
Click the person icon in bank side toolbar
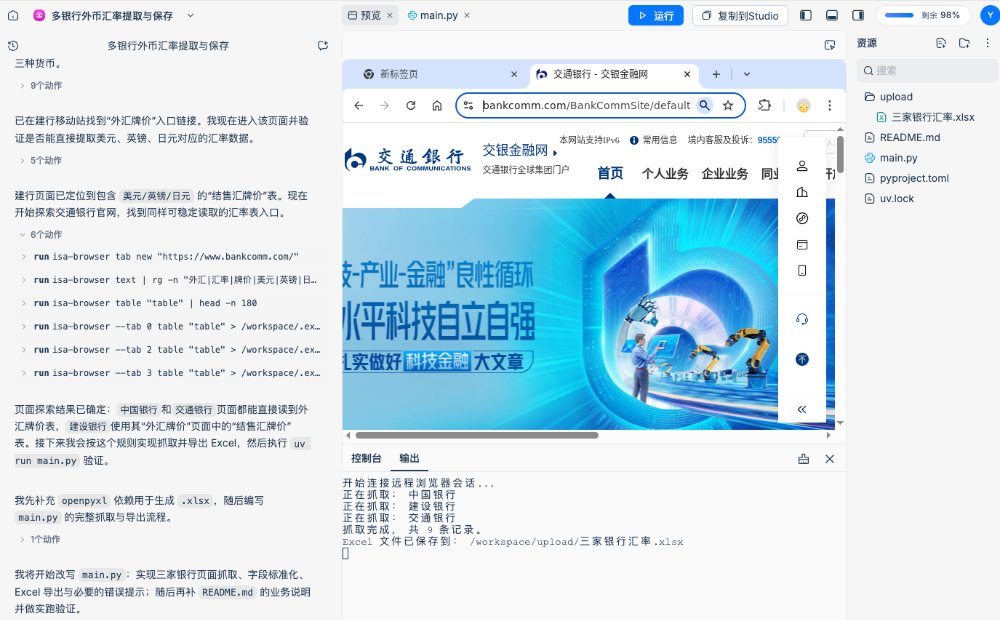click(x=802, y=166)
